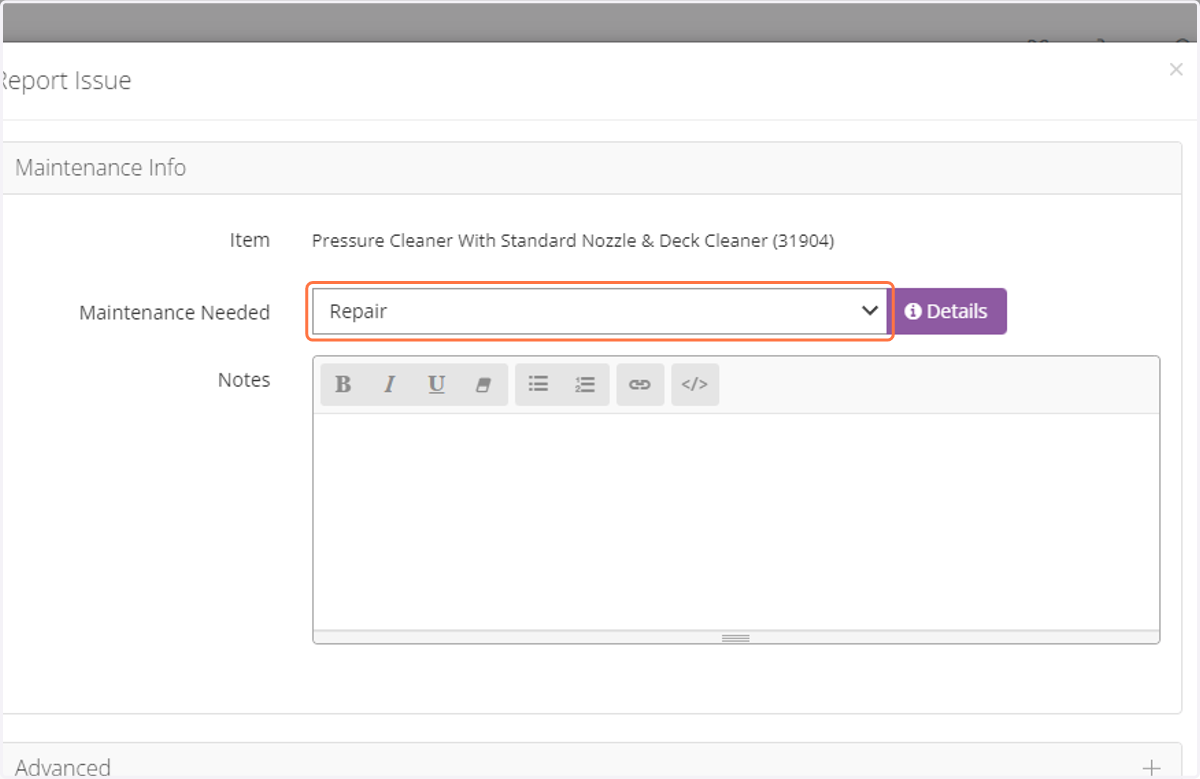Click the Advanced section title
Image resolution: width=1200 pixels, height=779 pixels.
[63, 768]
